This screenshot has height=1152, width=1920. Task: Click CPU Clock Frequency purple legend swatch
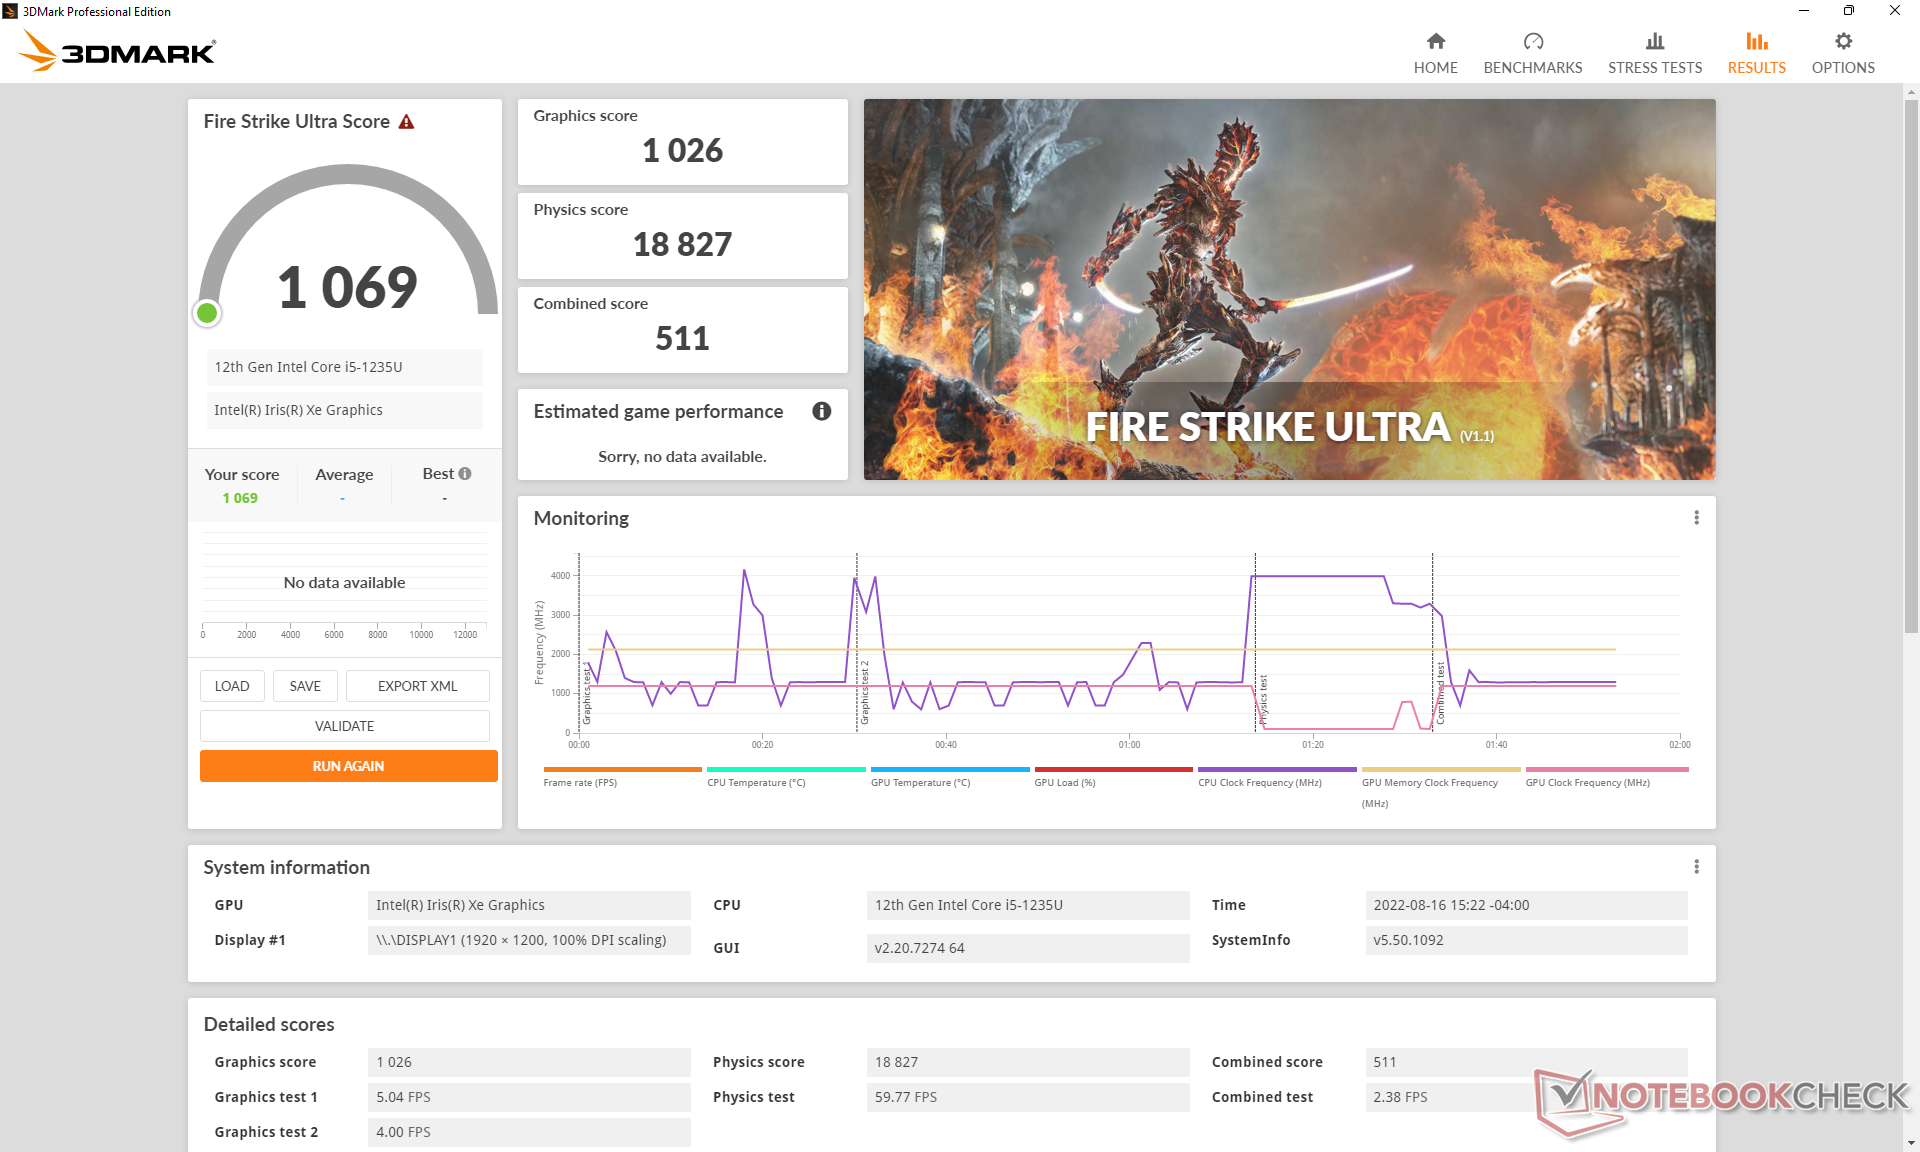(x=1276, y=769)
